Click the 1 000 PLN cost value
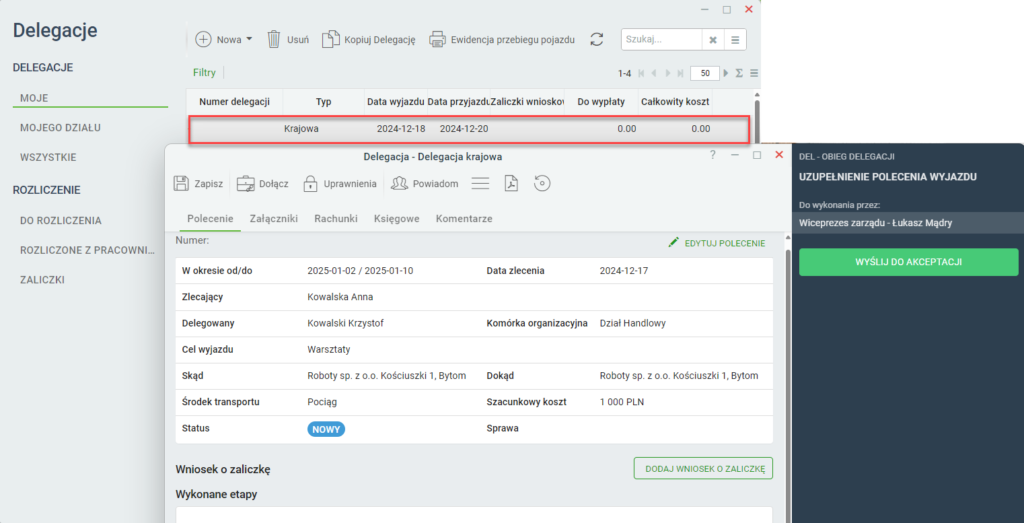 point(622,402)
